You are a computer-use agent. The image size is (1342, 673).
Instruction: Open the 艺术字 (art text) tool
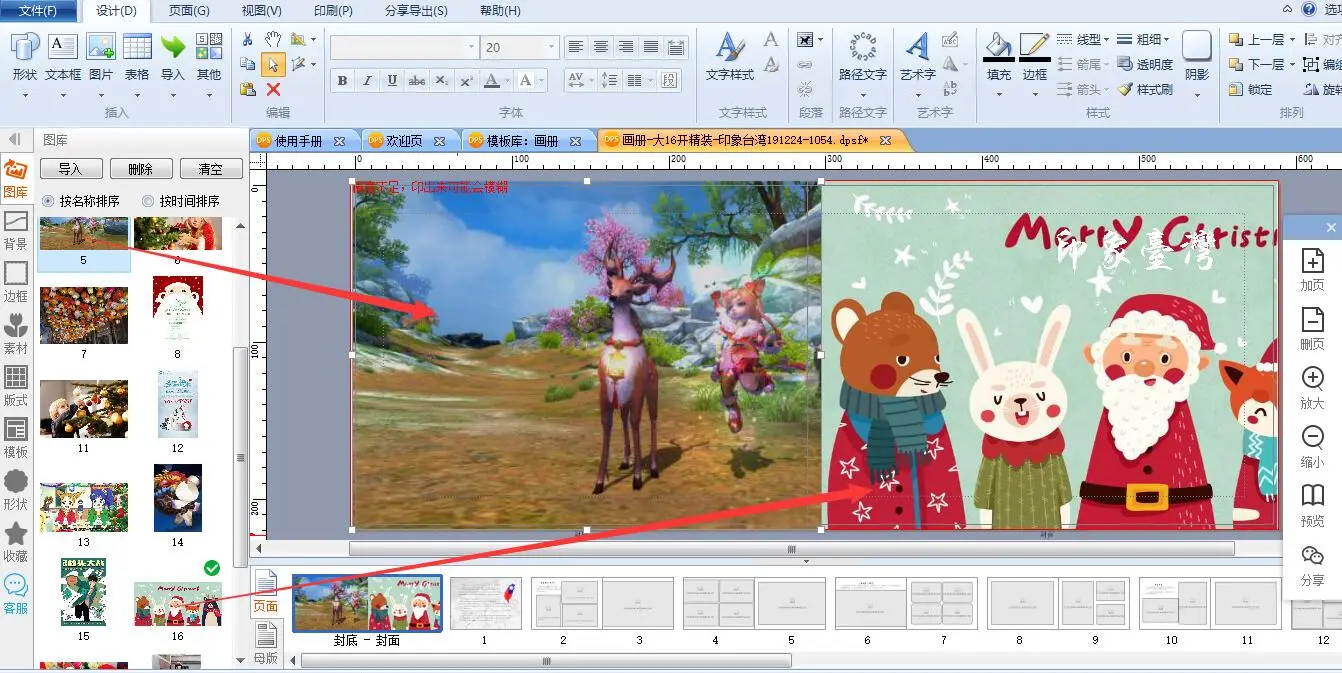[917, 47]
